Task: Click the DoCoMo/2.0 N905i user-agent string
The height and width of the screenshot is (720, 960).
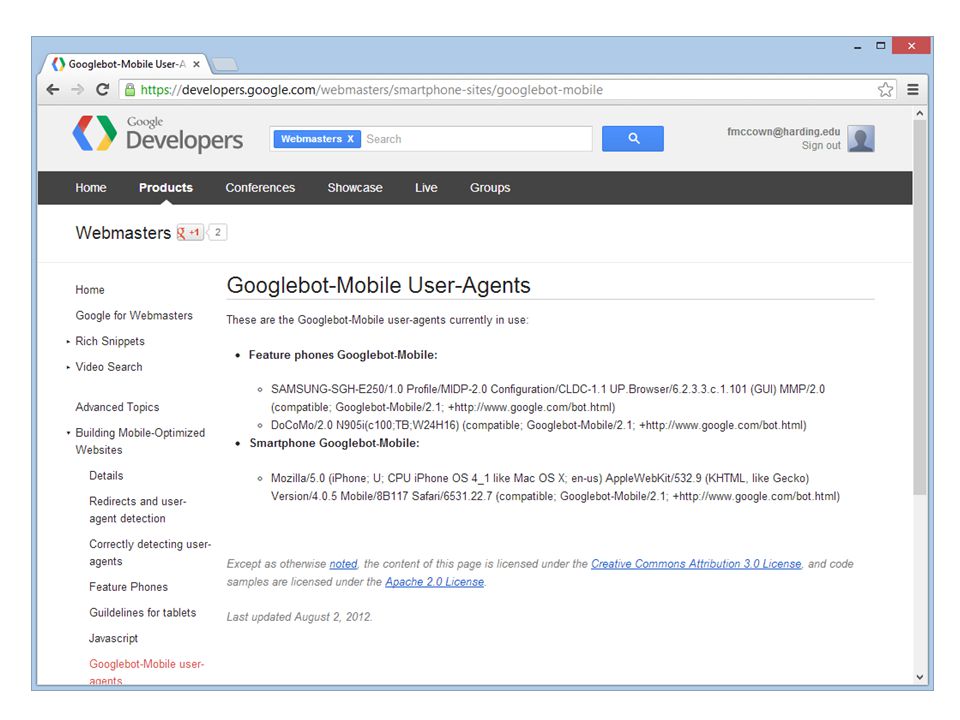Action: click(x=539, y=425)
